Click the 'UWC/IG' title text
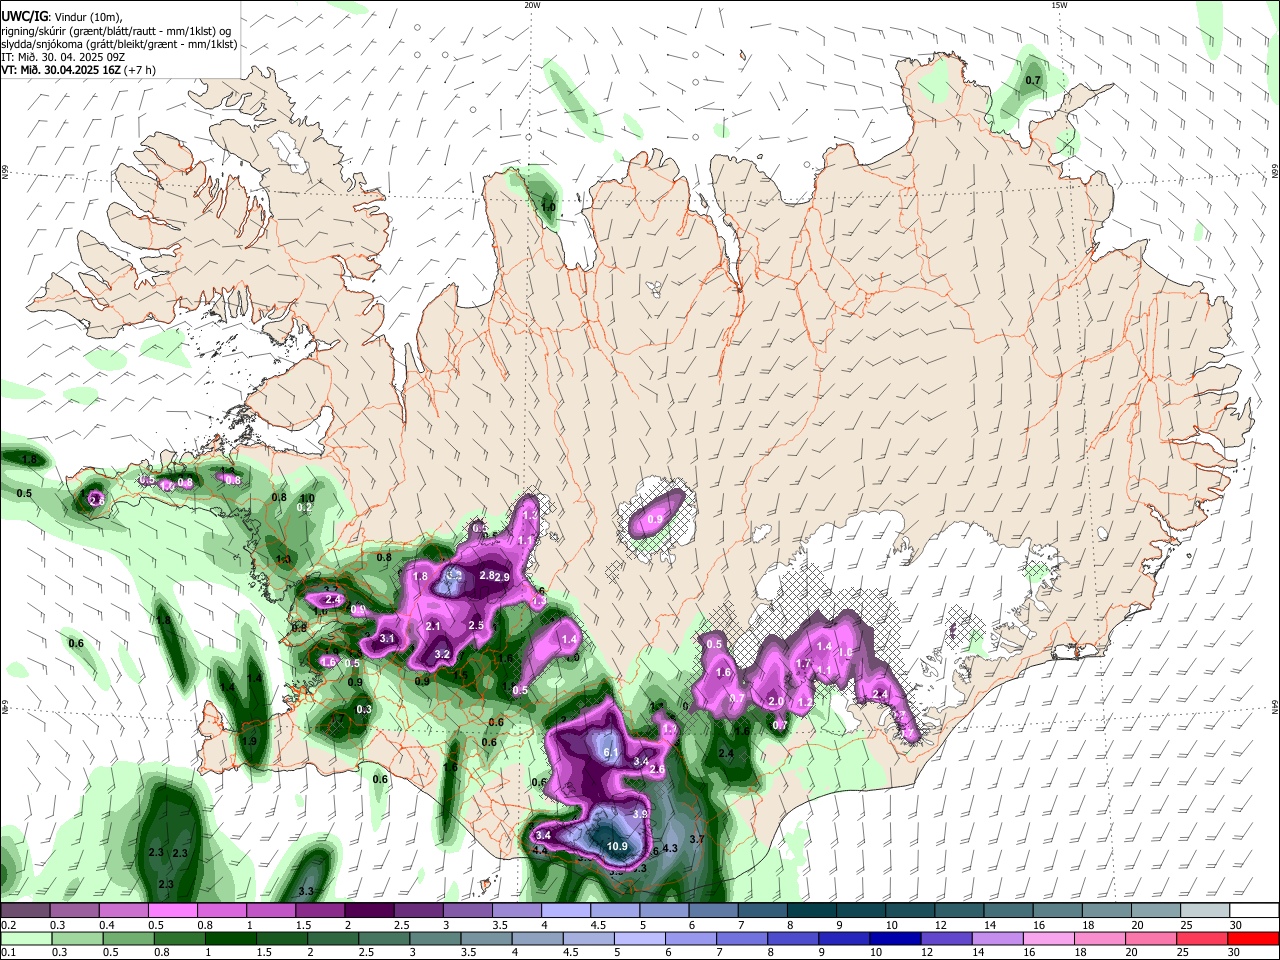The image size is (1280, 960). [24, 17]
